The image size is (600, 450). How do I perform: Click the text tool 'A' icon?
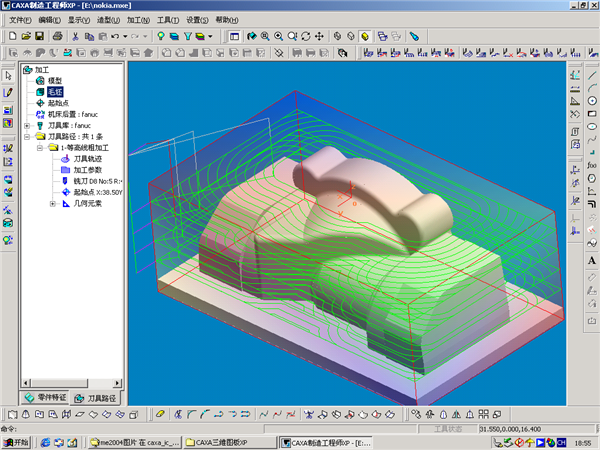(x=592, y=261)
